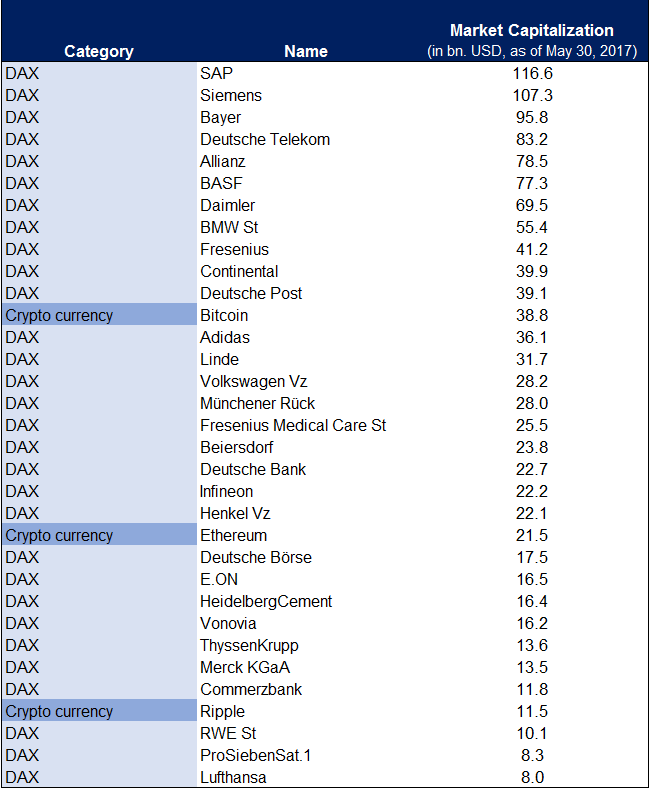Click the Vonovia cell
The image size is (652, 791).
coord(228,624)
